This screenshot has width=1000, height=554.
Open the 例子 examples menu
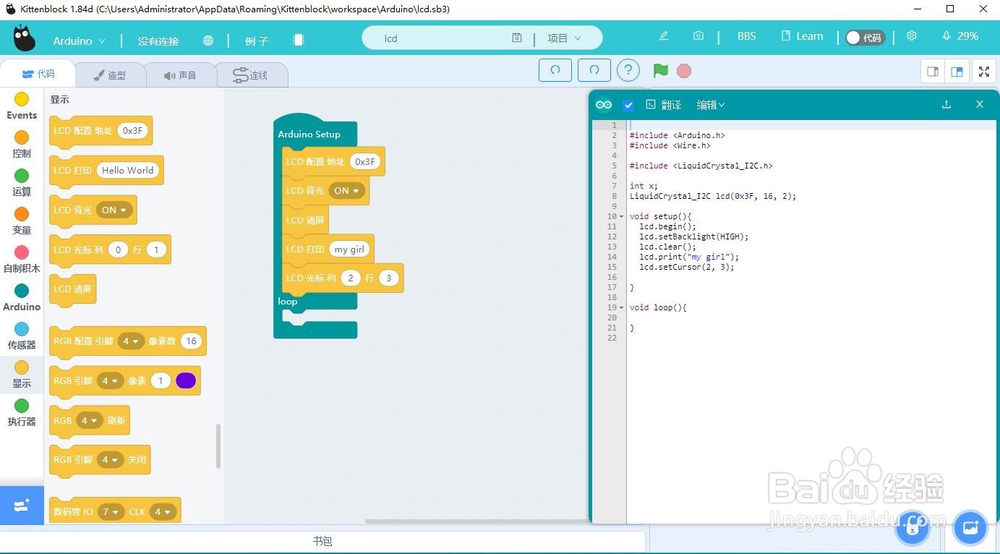pos(256,41)
